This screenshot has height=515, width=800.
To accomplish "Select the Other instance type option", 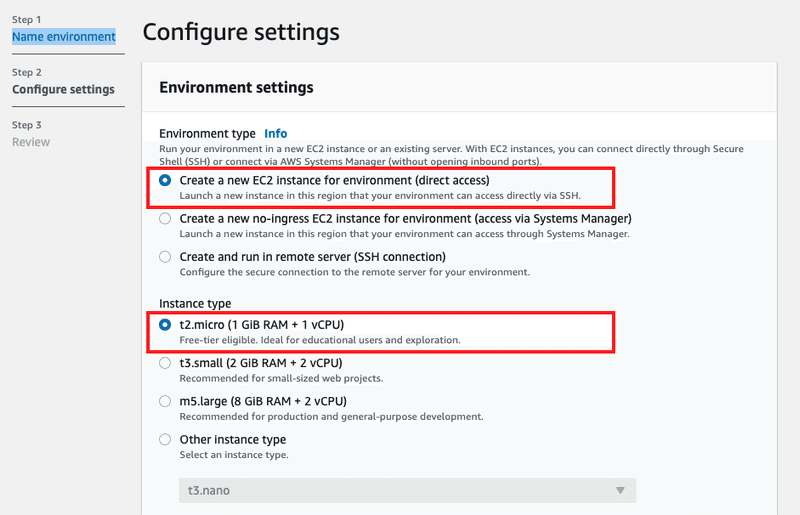I will [x=166, y=440].
